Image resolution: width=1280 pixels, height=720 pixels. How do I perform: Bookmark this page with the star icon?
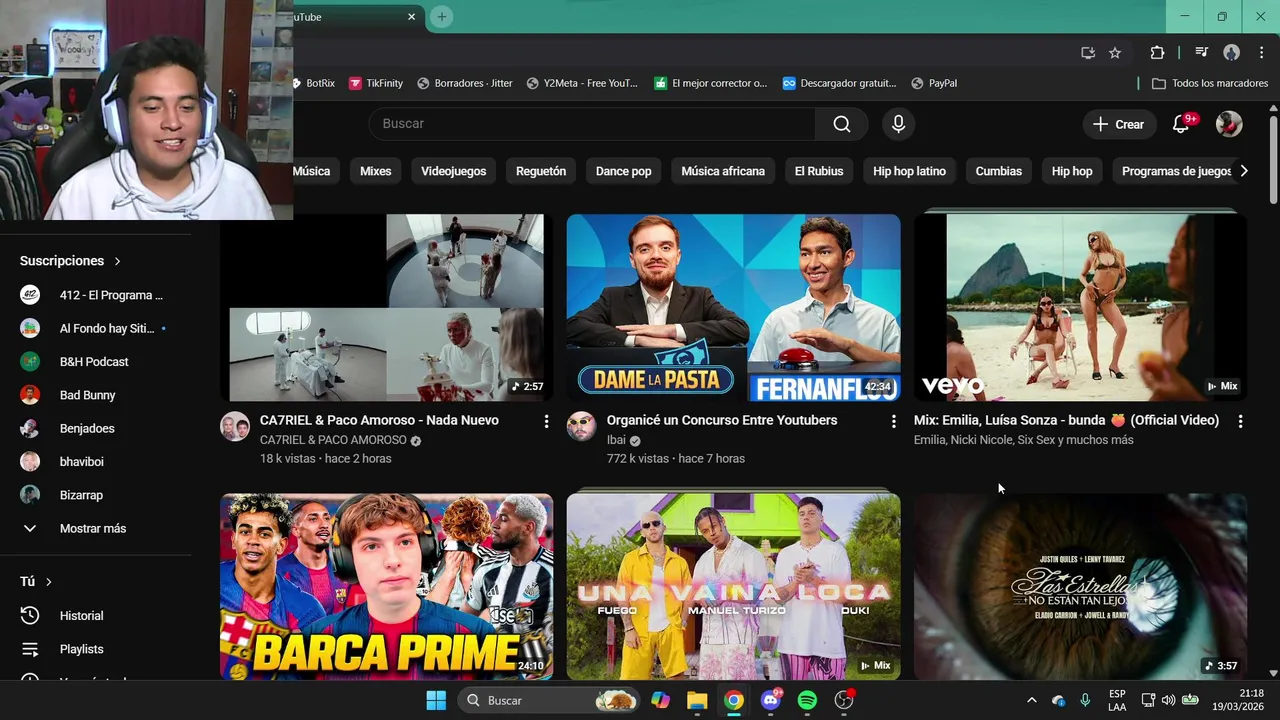[1115, 53]
